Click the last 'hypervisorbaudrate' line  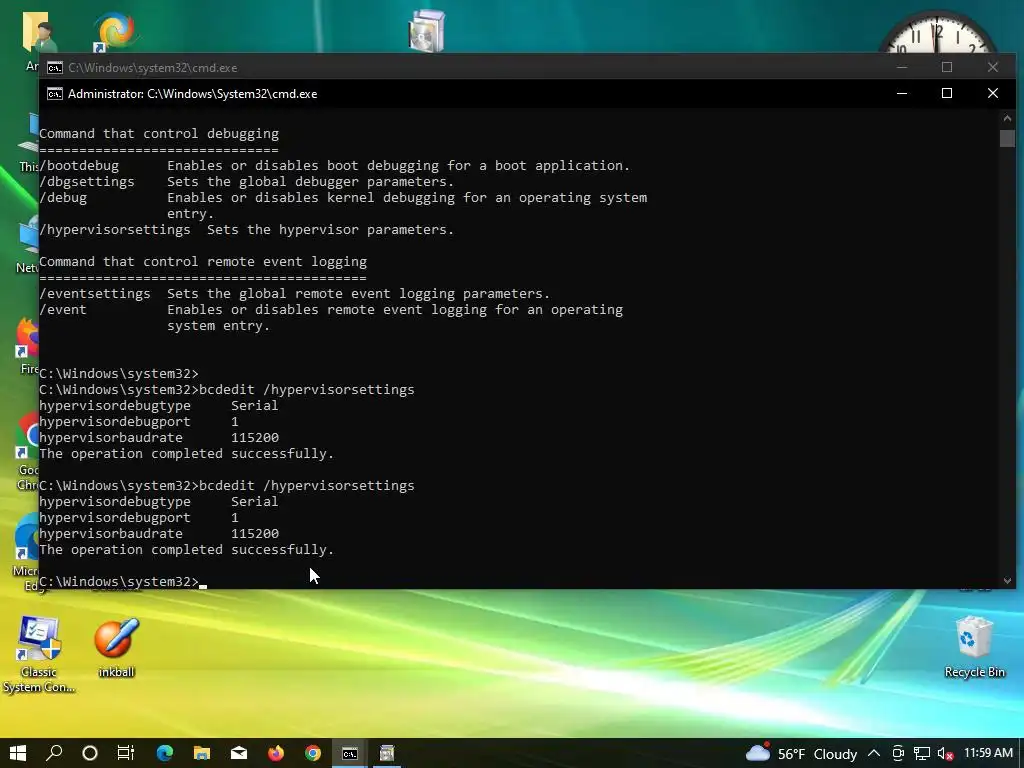click(159, 534)
